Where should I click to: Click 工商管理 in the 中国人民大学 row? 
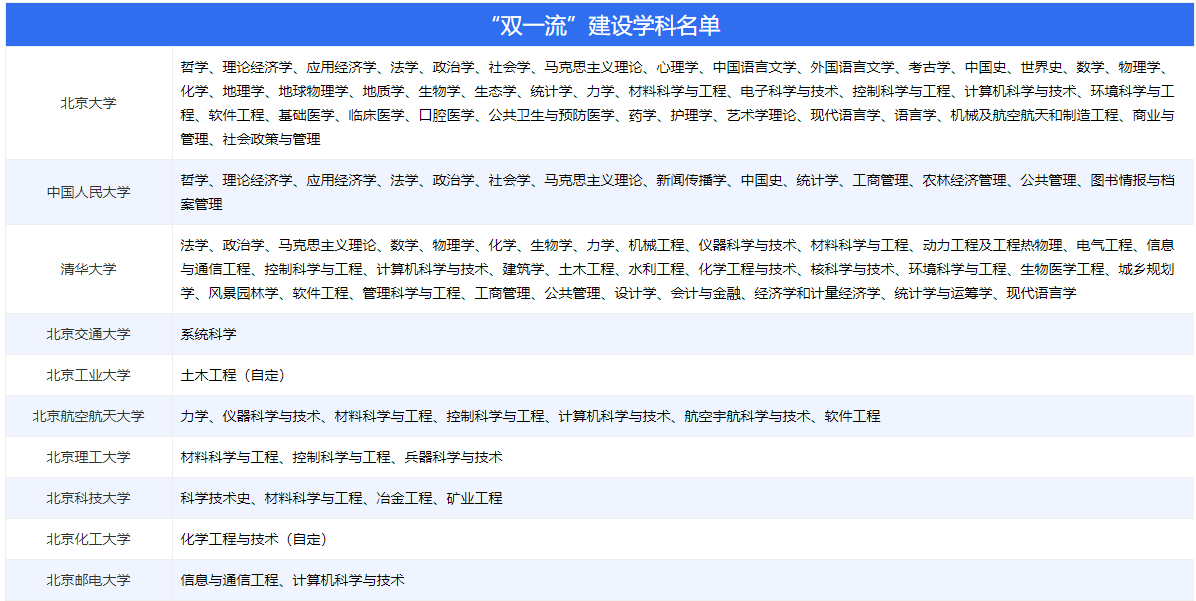(x=880, y=181)
